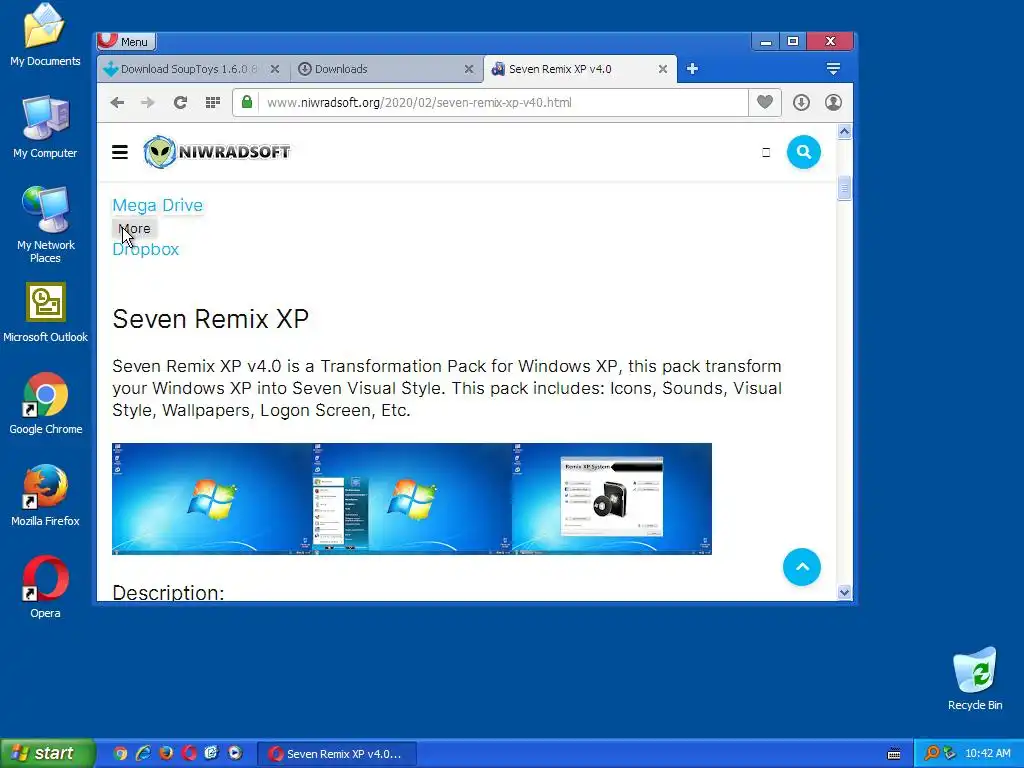Open the user account icon

(x=833, y=103)
